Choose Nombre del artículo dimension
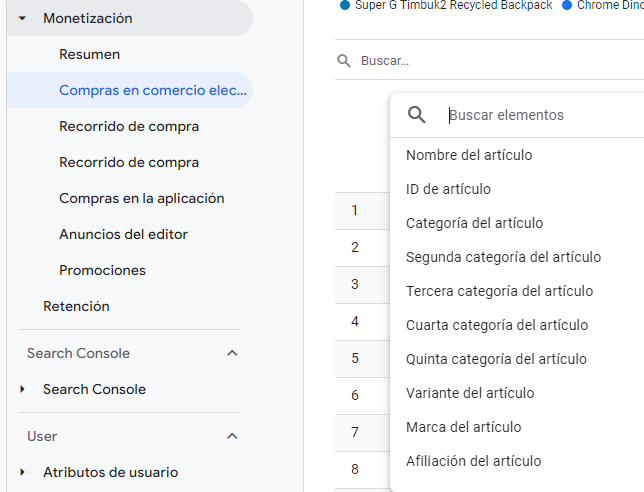644x492 pixels. (469, 155)
